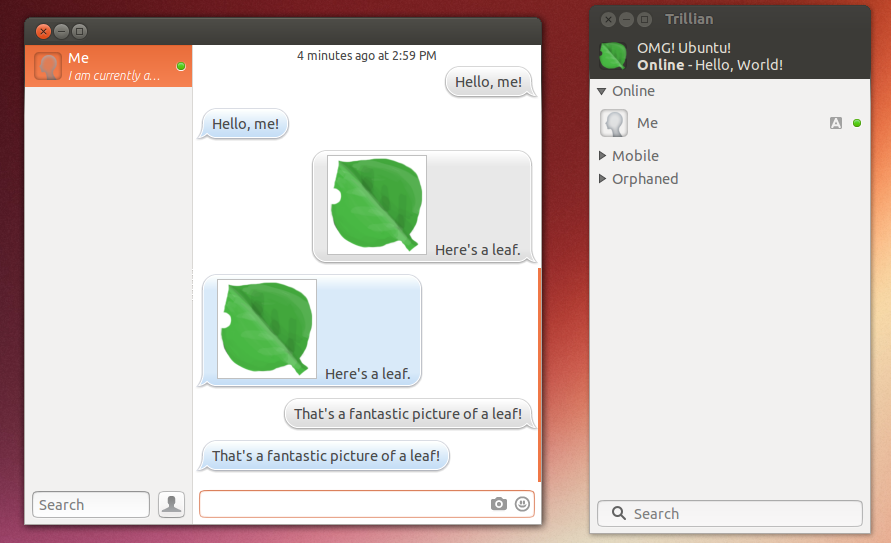Click "Here's a leaf." in blue bubble
Image resolution: width=891 pixels, height=543 pixels.
coord(368,374)
